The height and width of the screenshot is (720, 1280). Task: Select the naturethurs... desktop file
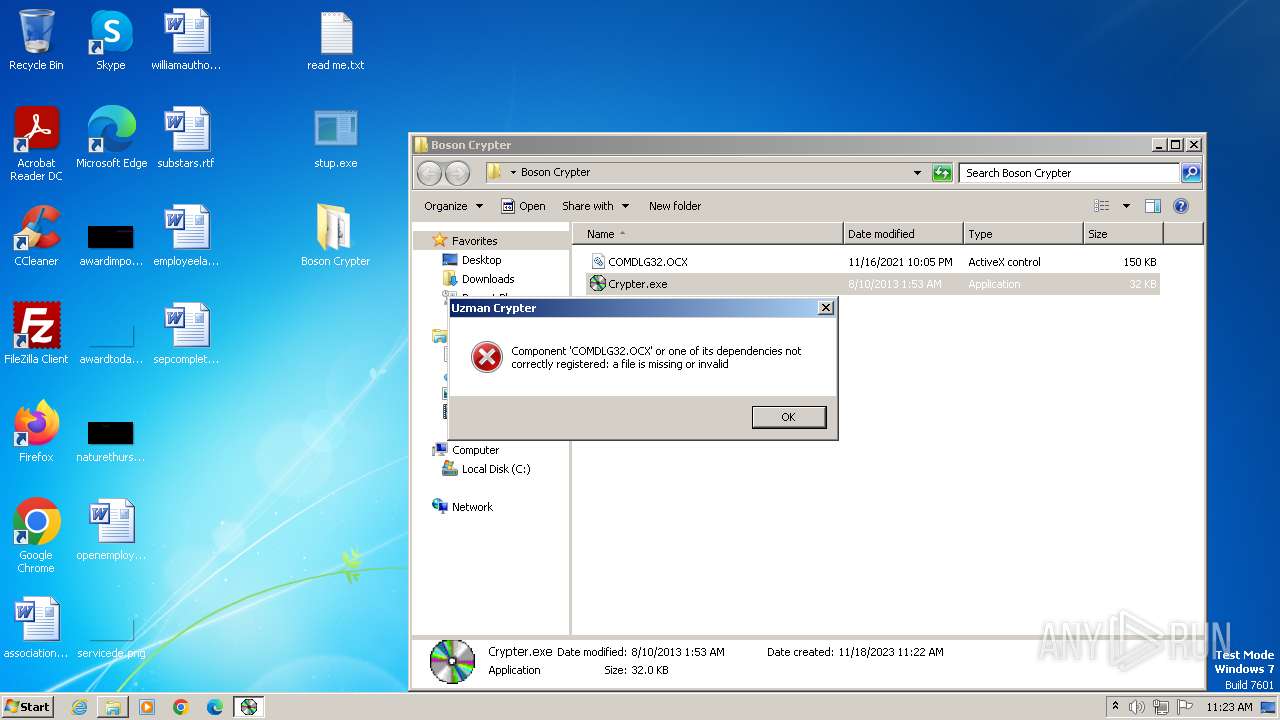(x=111, y=439)
